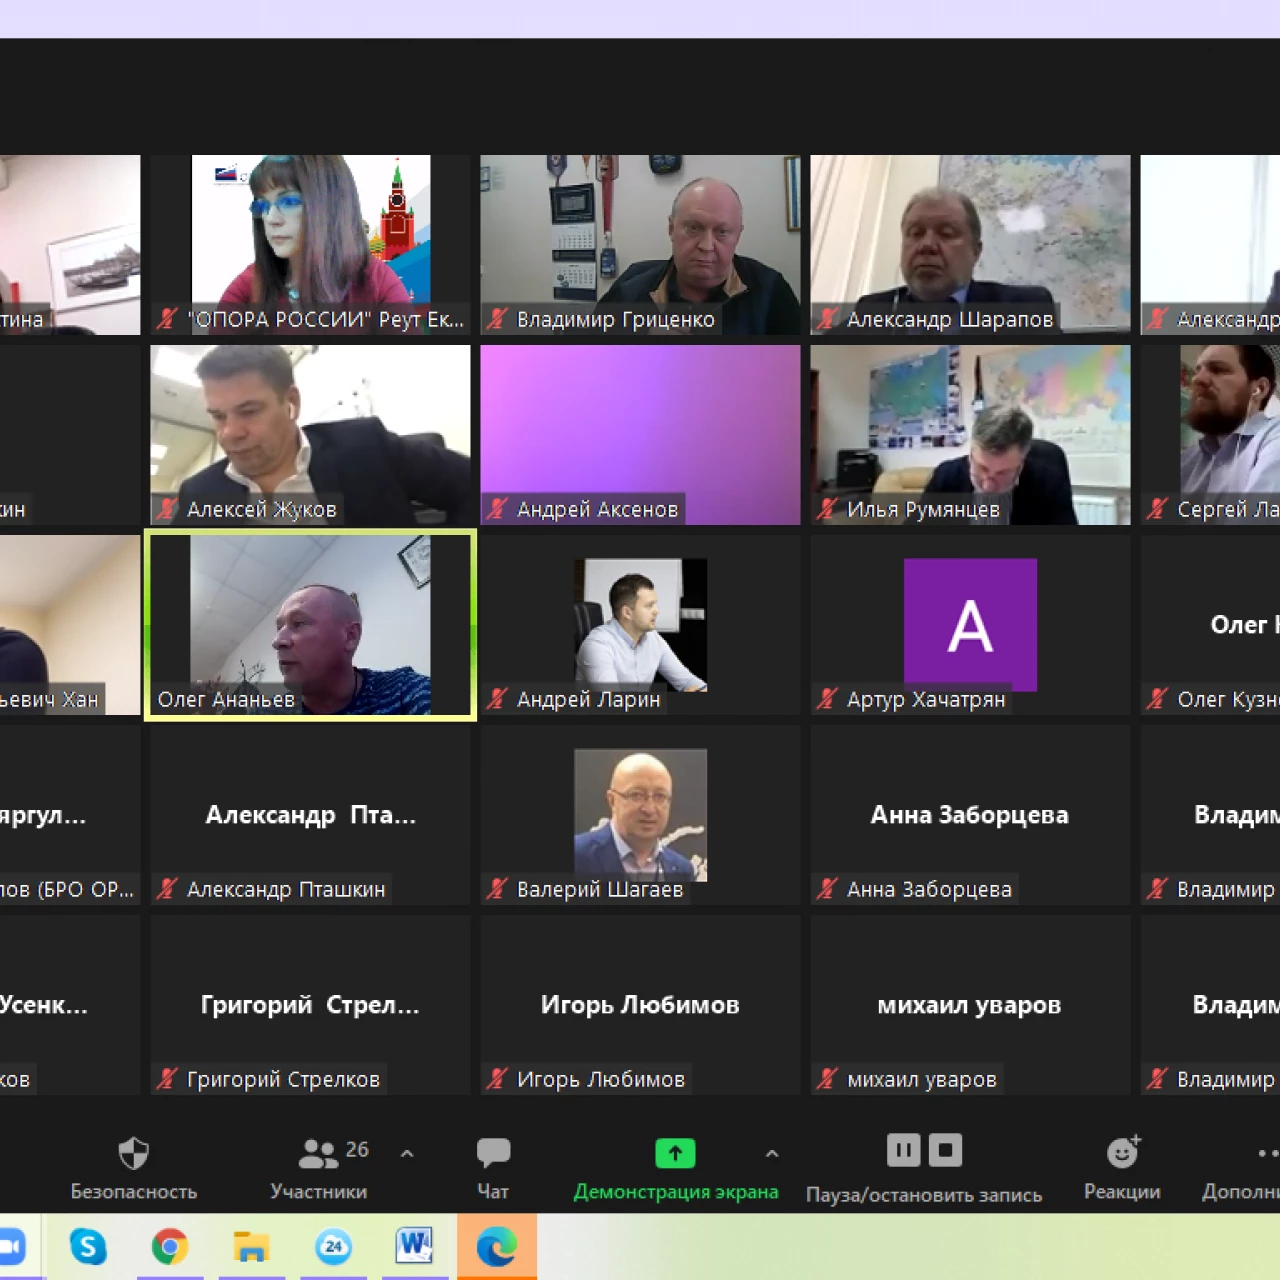1280x1280 pixels.
Task: Pause the recording
Action: (903, 1150)
